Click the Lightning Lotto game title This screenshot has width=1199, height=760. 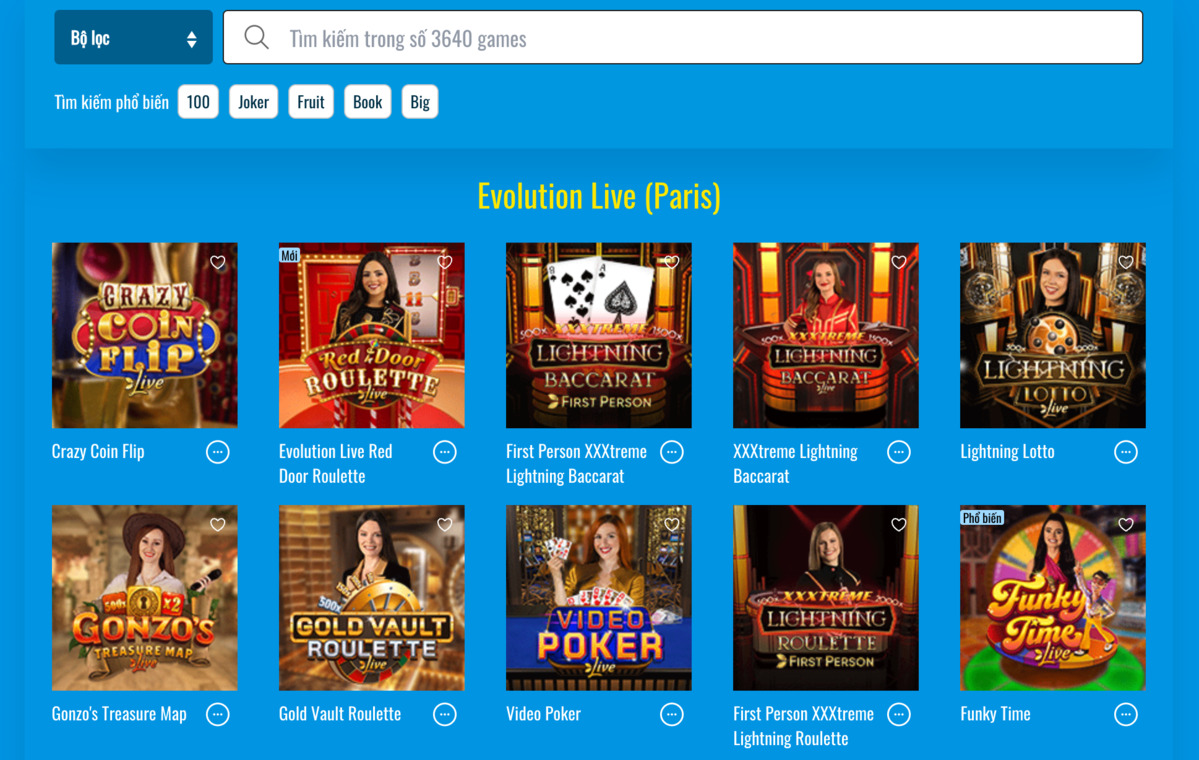point(1007,451)
